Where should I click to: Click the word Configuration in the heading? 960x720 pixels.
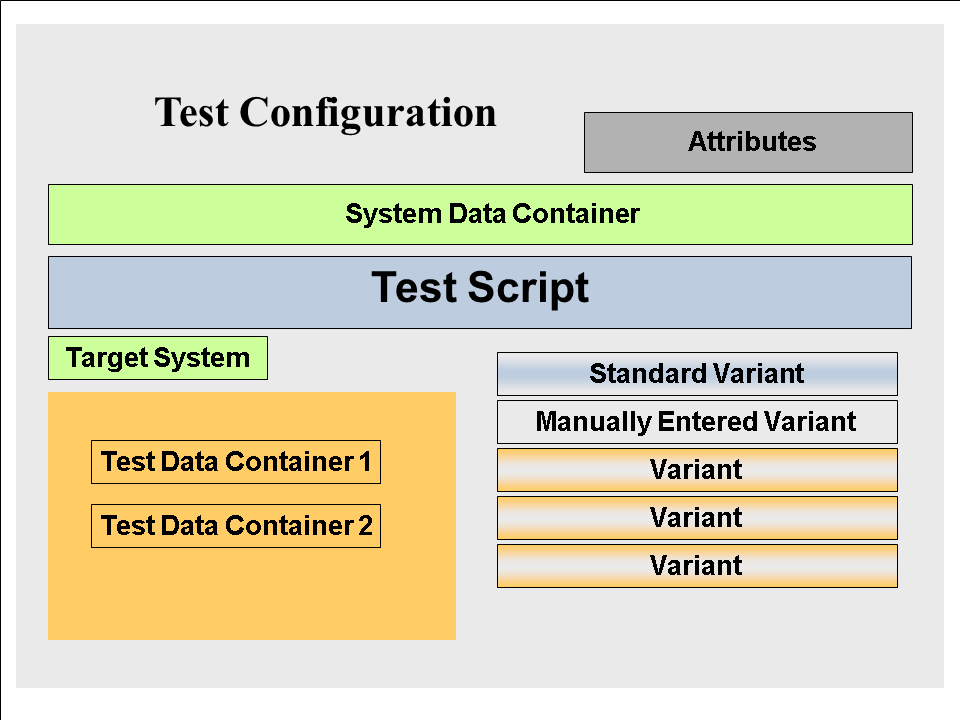click(368, 113)
